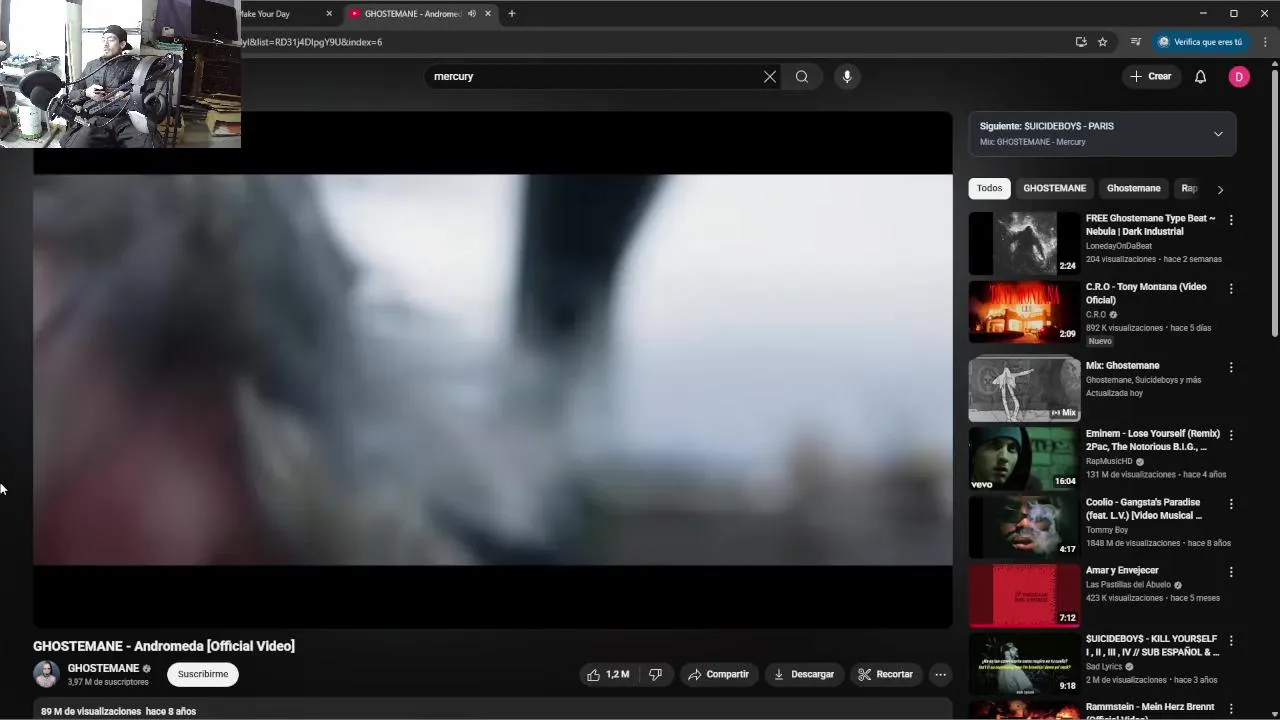Open options for Mix: Ghostemane

coord(1231,367)
